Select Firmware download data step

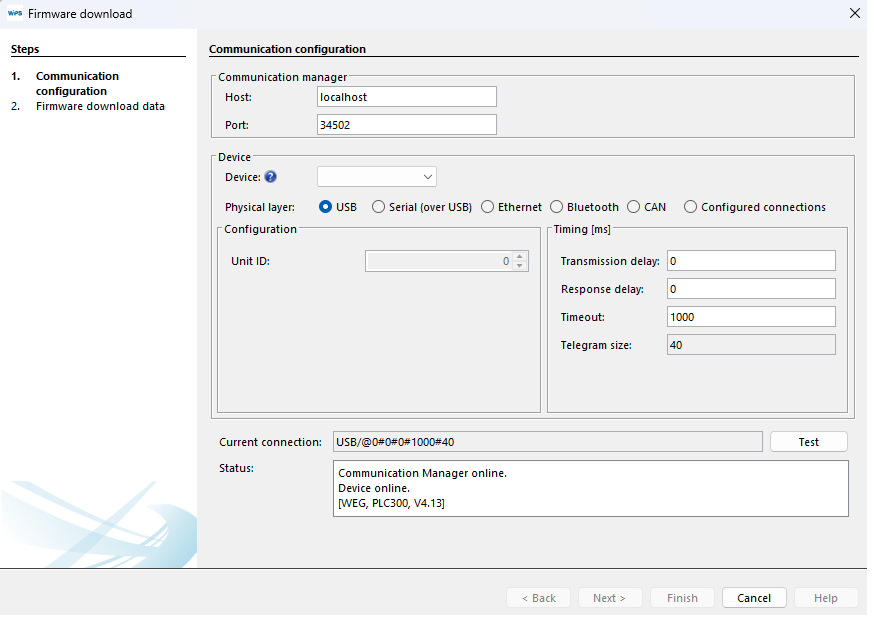coord(100,106)
